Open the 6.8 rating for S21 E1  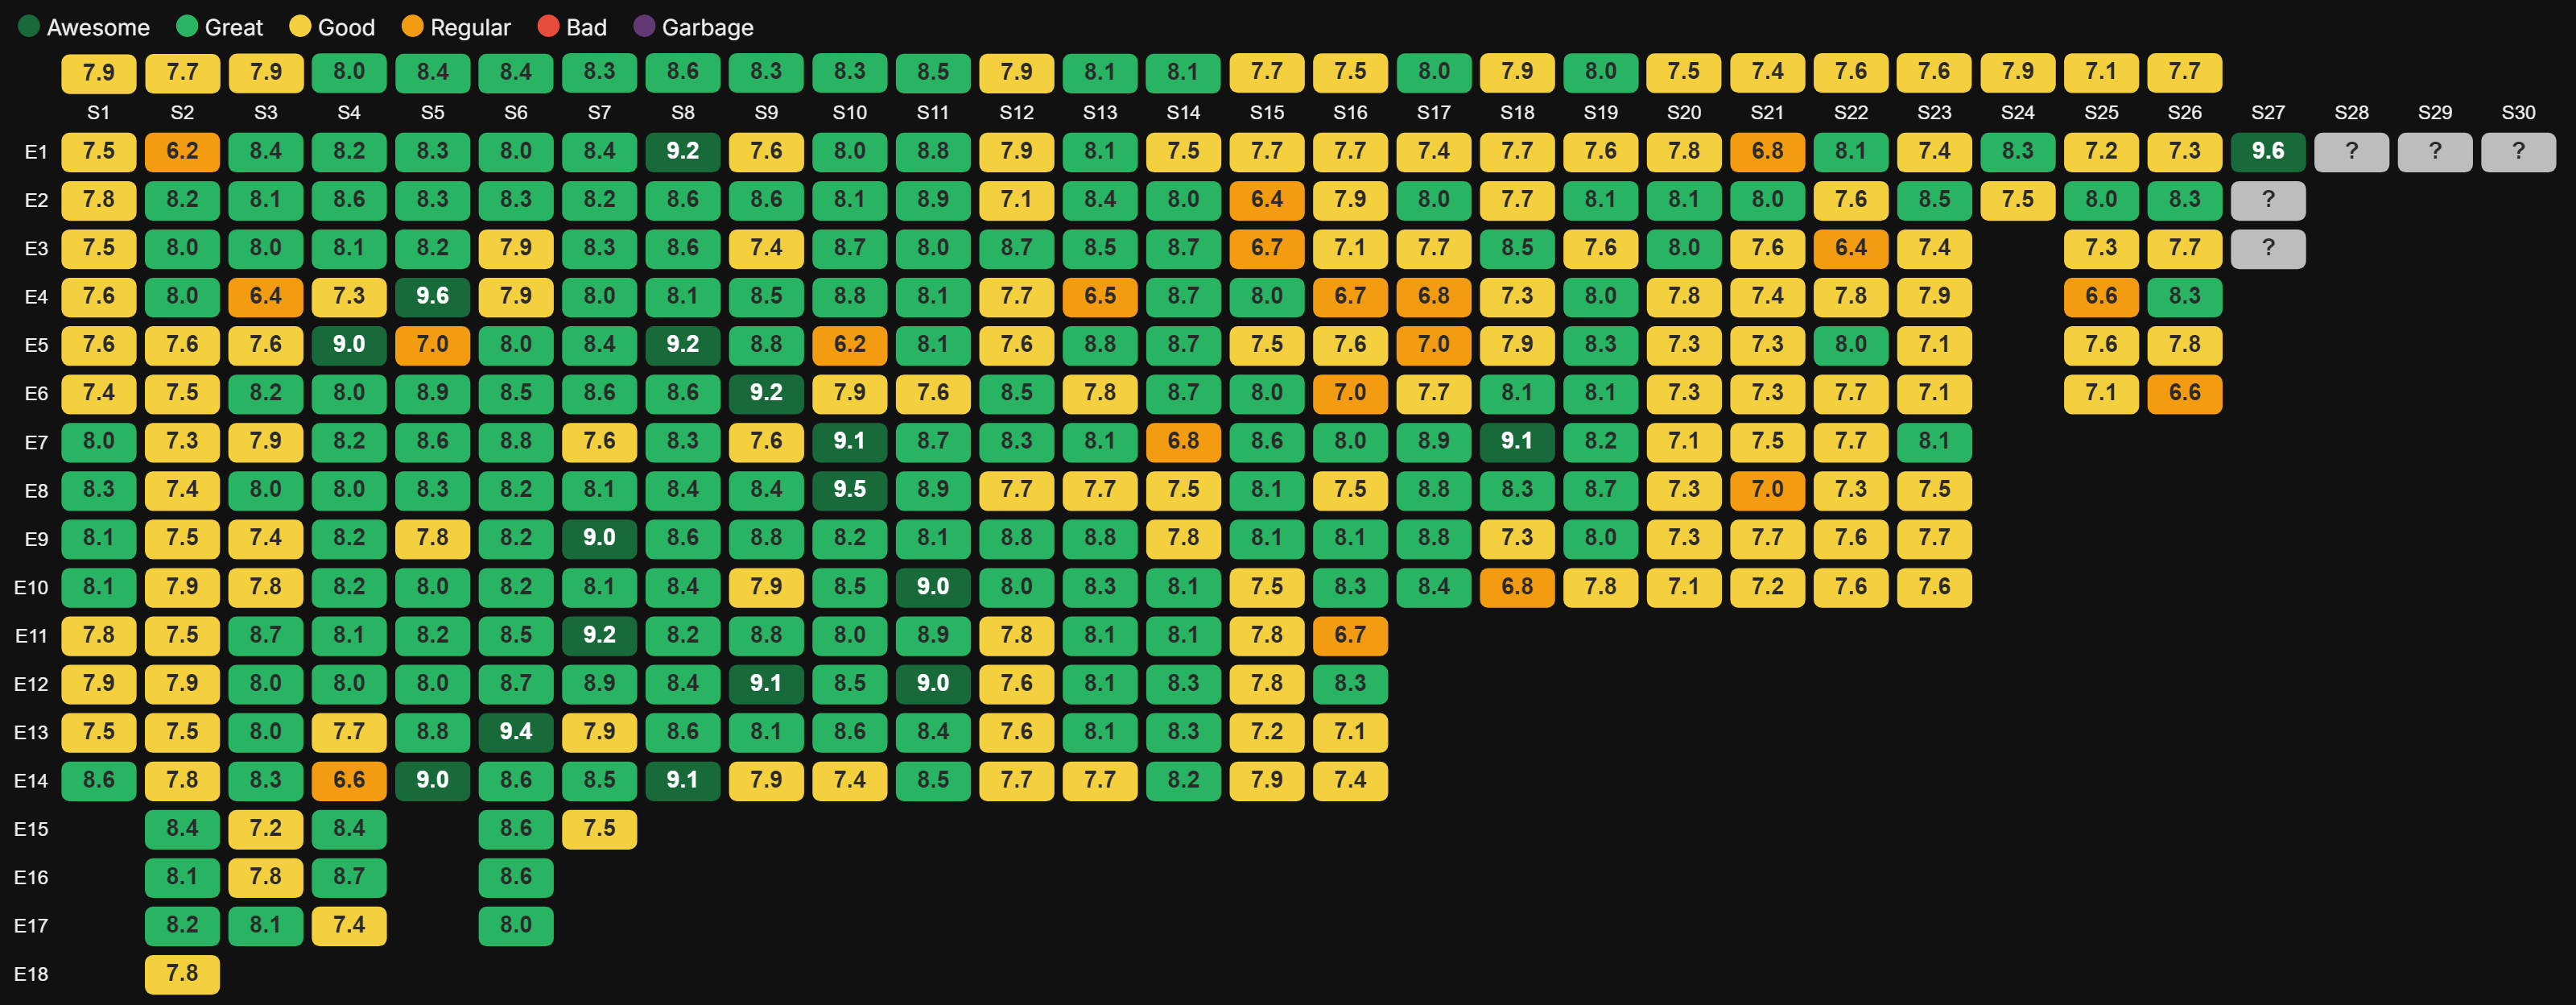coord(1767,152)
